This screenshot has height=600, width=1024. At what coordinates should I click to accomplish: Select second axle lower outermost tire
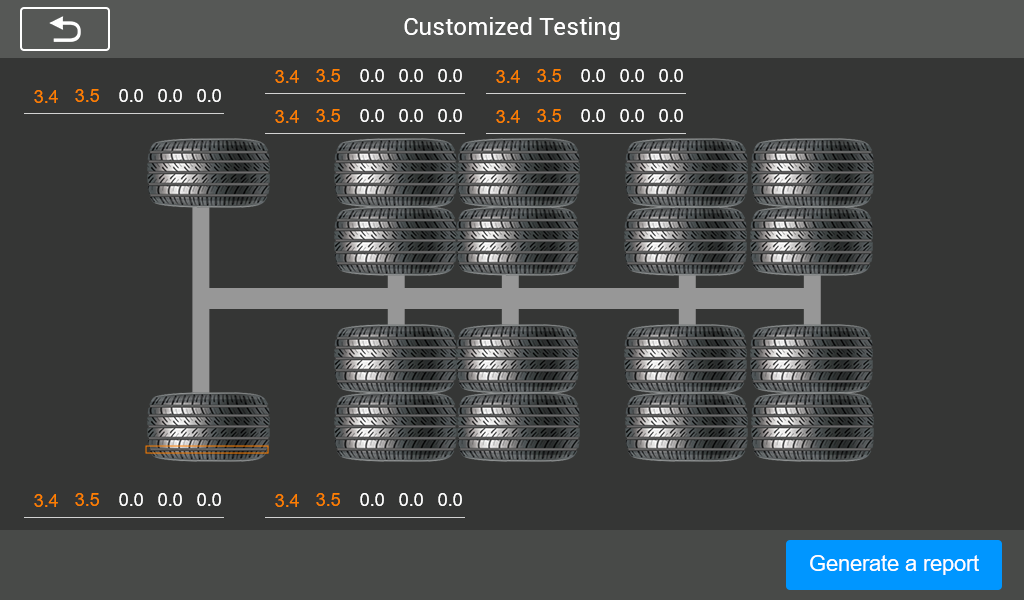point(395,427)
